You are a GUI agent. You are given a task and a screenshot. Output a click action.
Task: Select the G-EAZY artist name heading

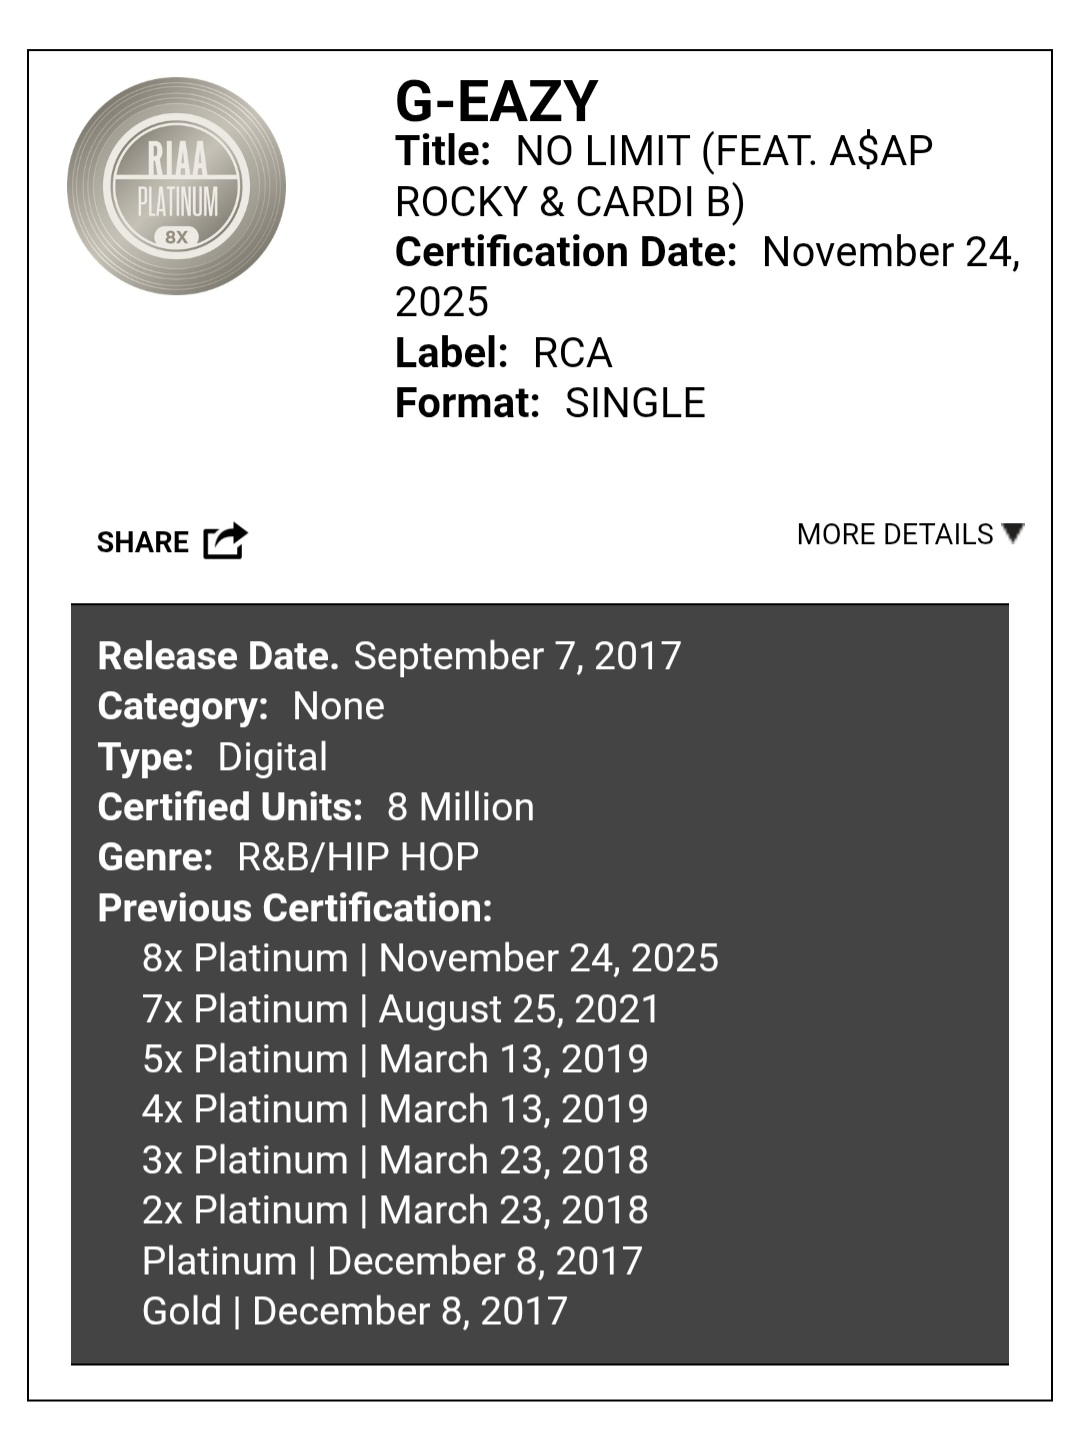pos(496,102)
